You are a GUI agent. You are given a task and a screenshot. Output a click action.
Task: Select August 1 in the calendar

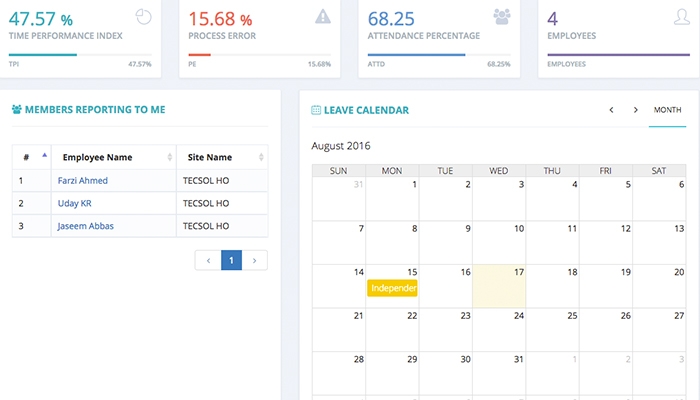392,199
